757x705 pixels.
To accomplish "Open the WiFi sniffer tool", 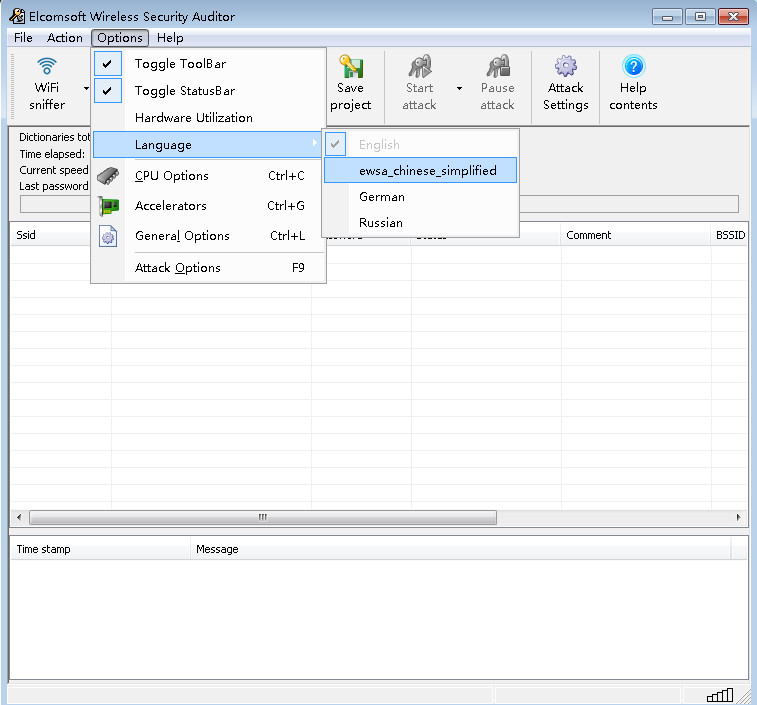I will click(46, 84).
